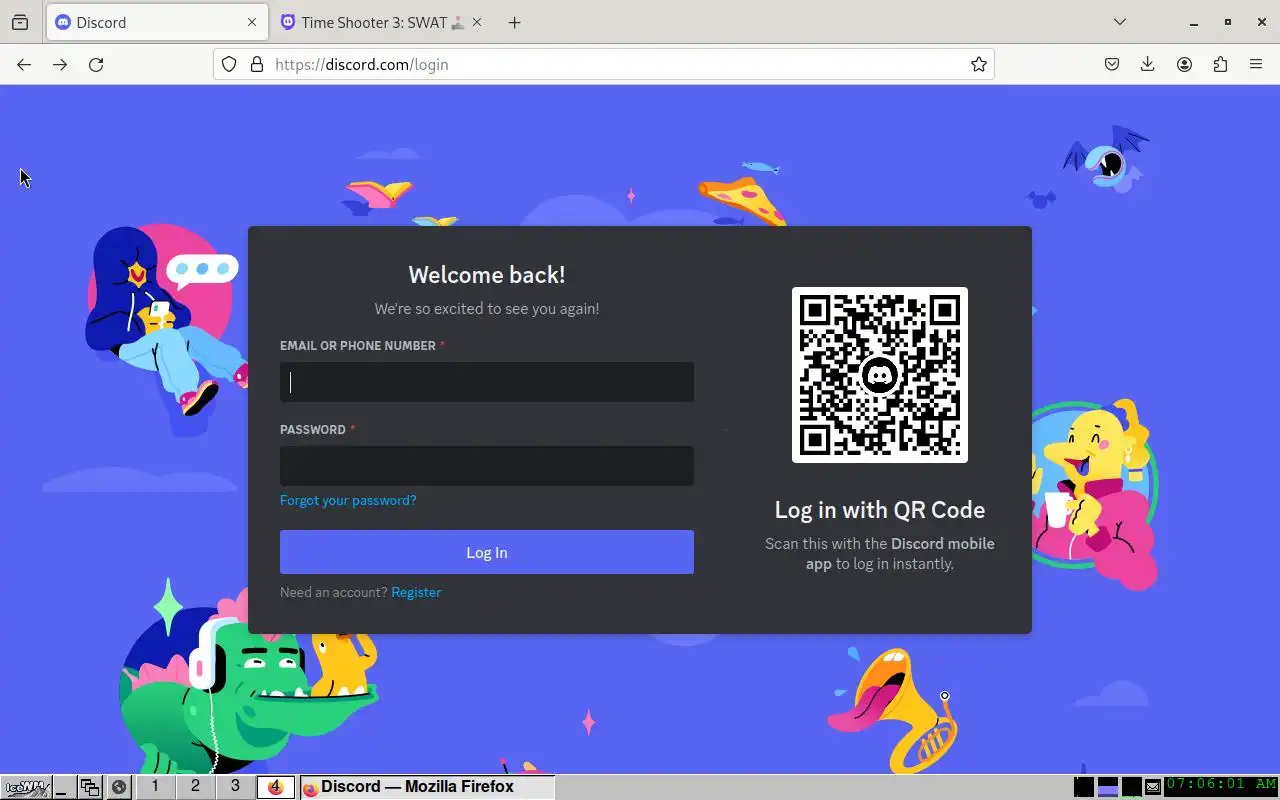The height and width of the screenshot is (800, 1280).
Task: Open the Firefox account icon
Action: point(1184,64)
